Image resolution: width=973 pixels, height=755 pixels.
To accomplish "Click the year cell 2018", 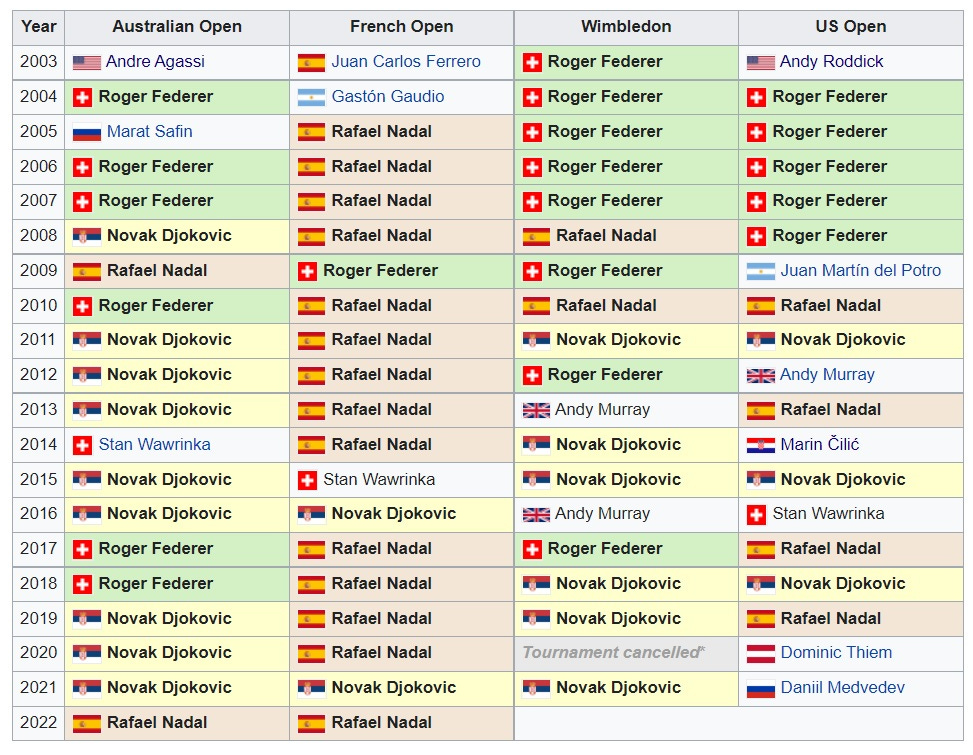I will coord(38,583).
